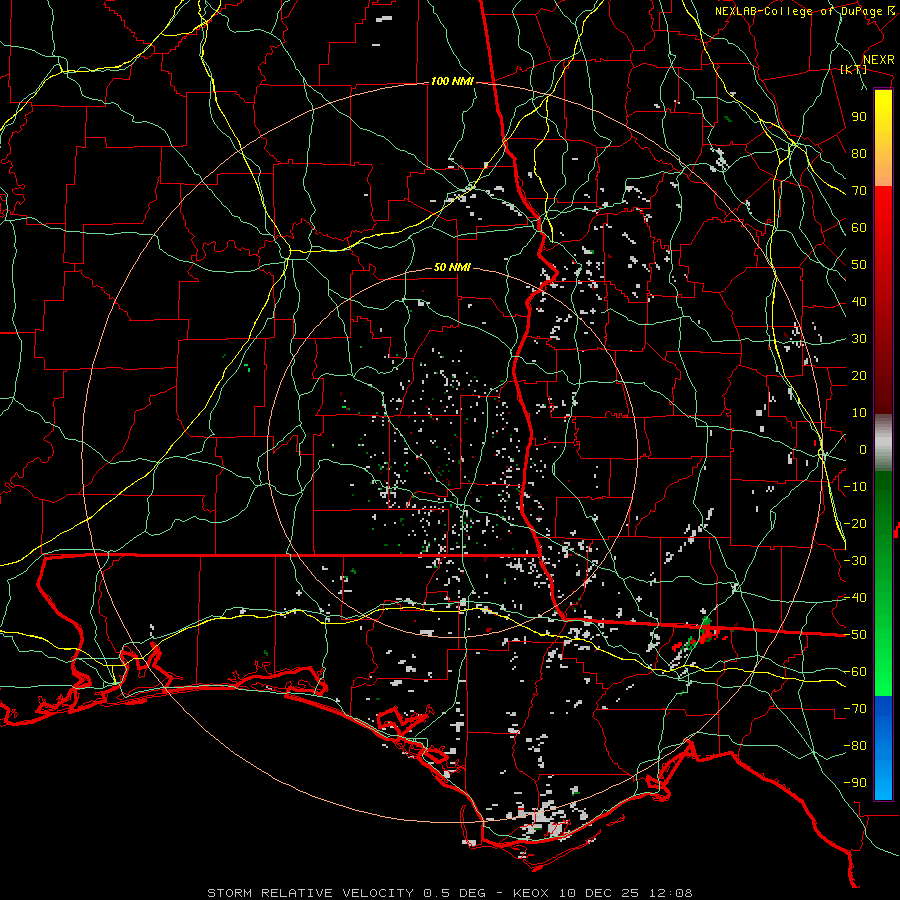This screenshot has height=900, width=900.
Task: Click the "-40" scale value label
Action: click(855, 598)
